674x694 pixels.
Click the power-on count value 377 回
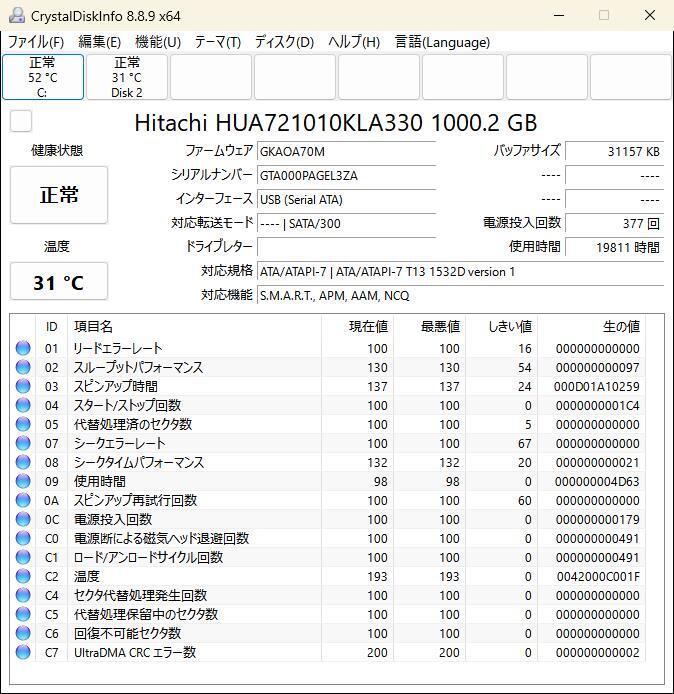point(615,223)
